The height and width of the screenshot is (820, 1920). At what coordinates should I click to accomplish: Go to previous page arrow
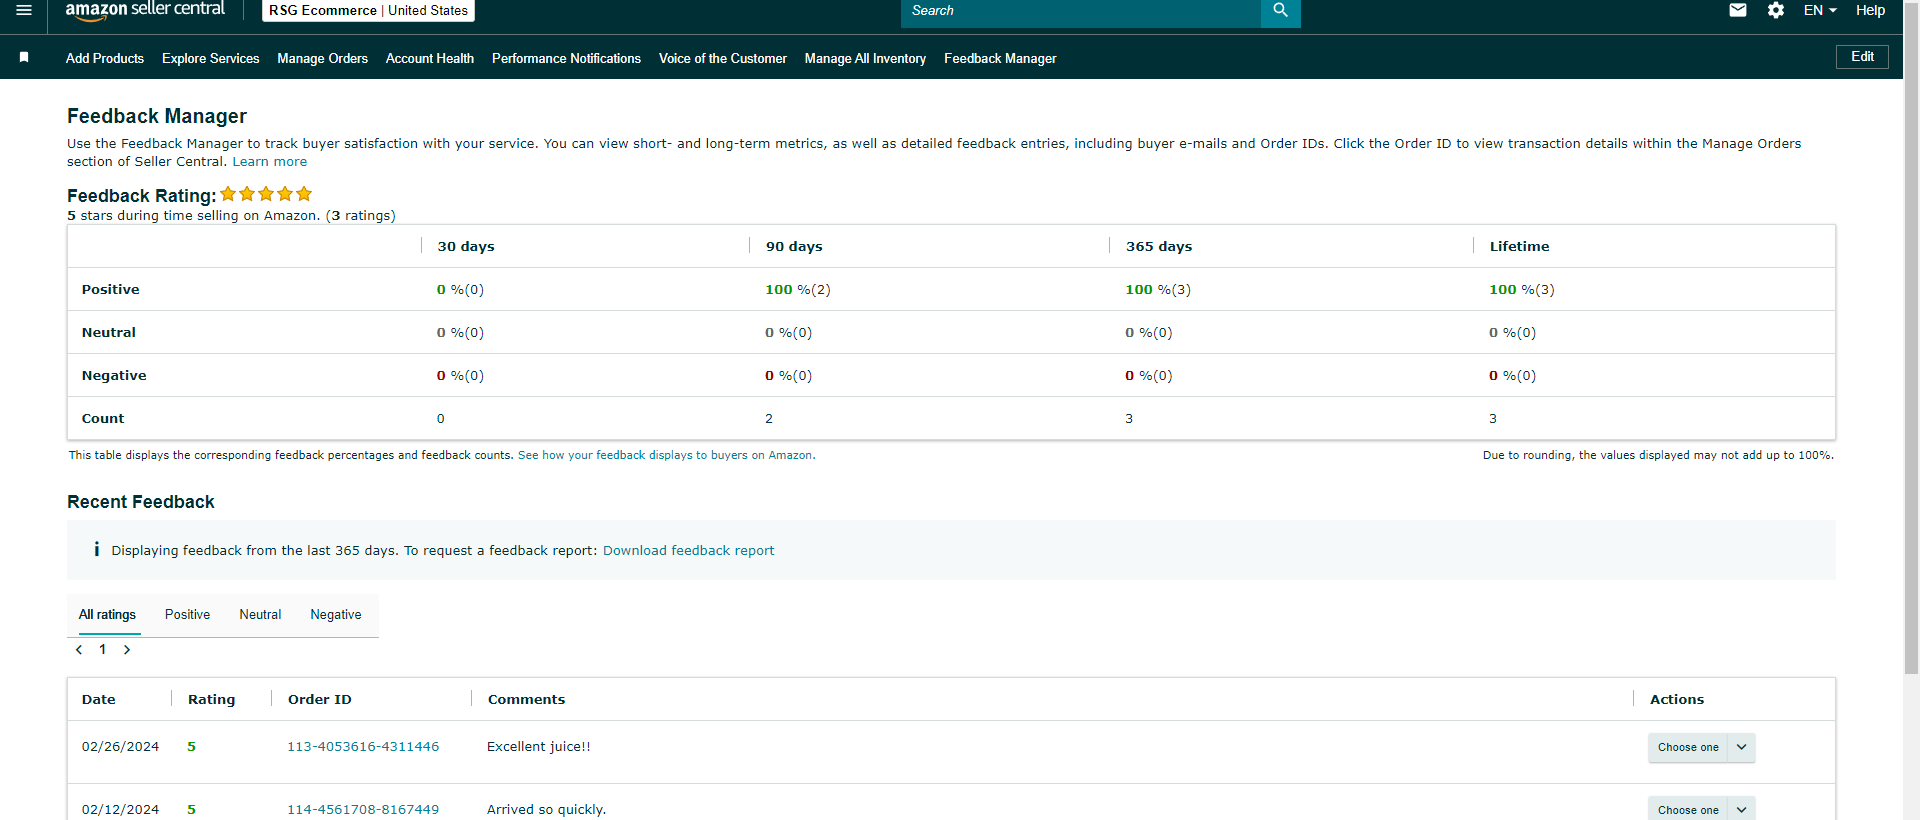coord(79,650)
